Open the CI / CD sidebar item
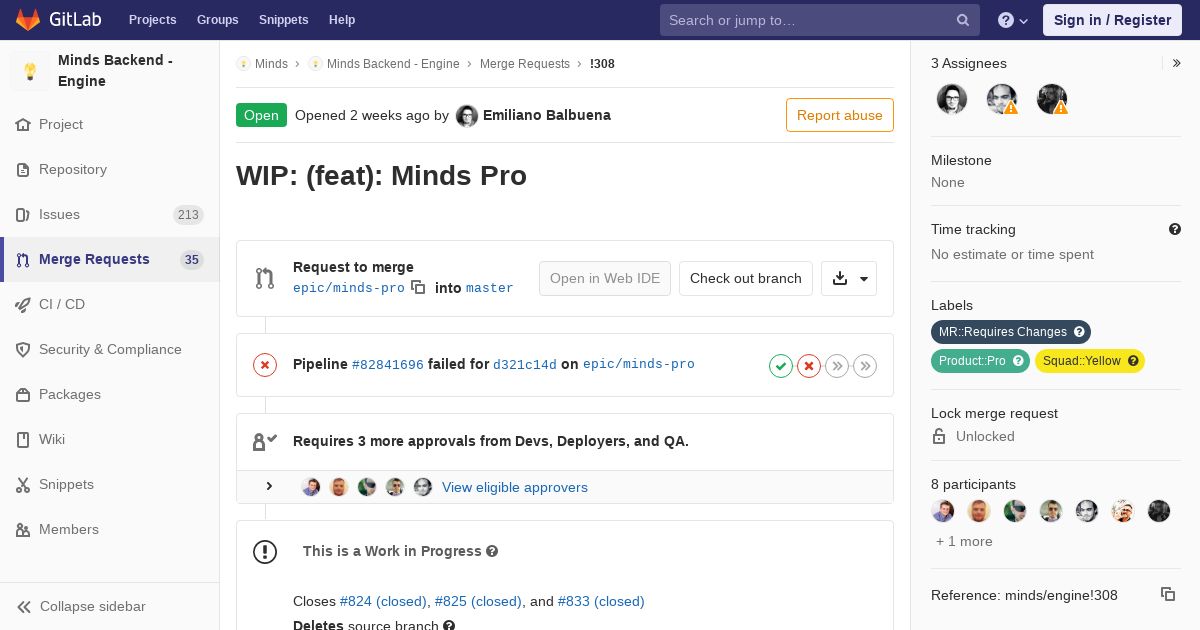The image size is (1200, 630). 62,304
